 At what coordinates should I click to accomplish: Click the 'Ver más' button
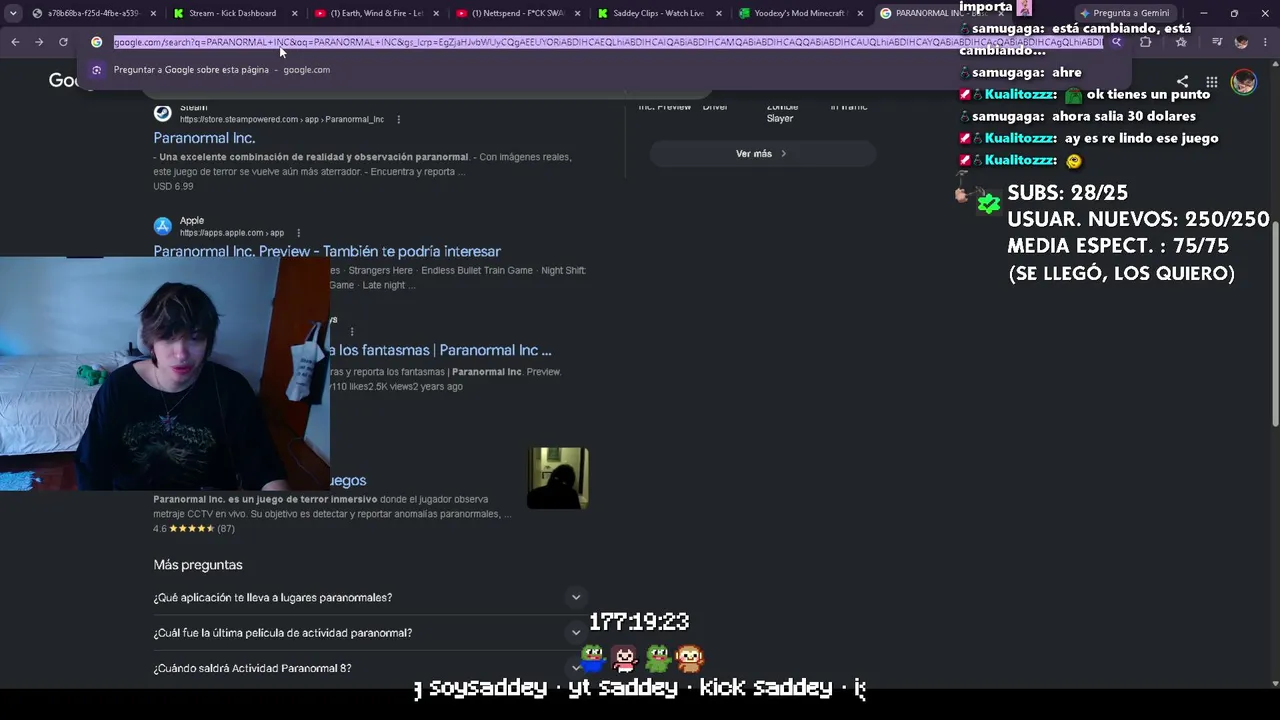(762, 154)
